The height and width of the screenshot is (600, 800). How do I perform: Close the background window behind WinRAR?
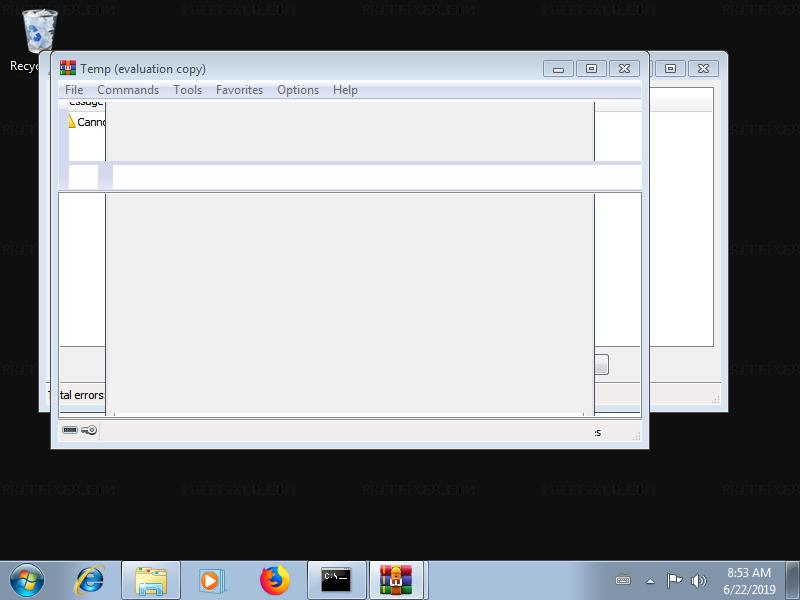[x=703, y=69]
